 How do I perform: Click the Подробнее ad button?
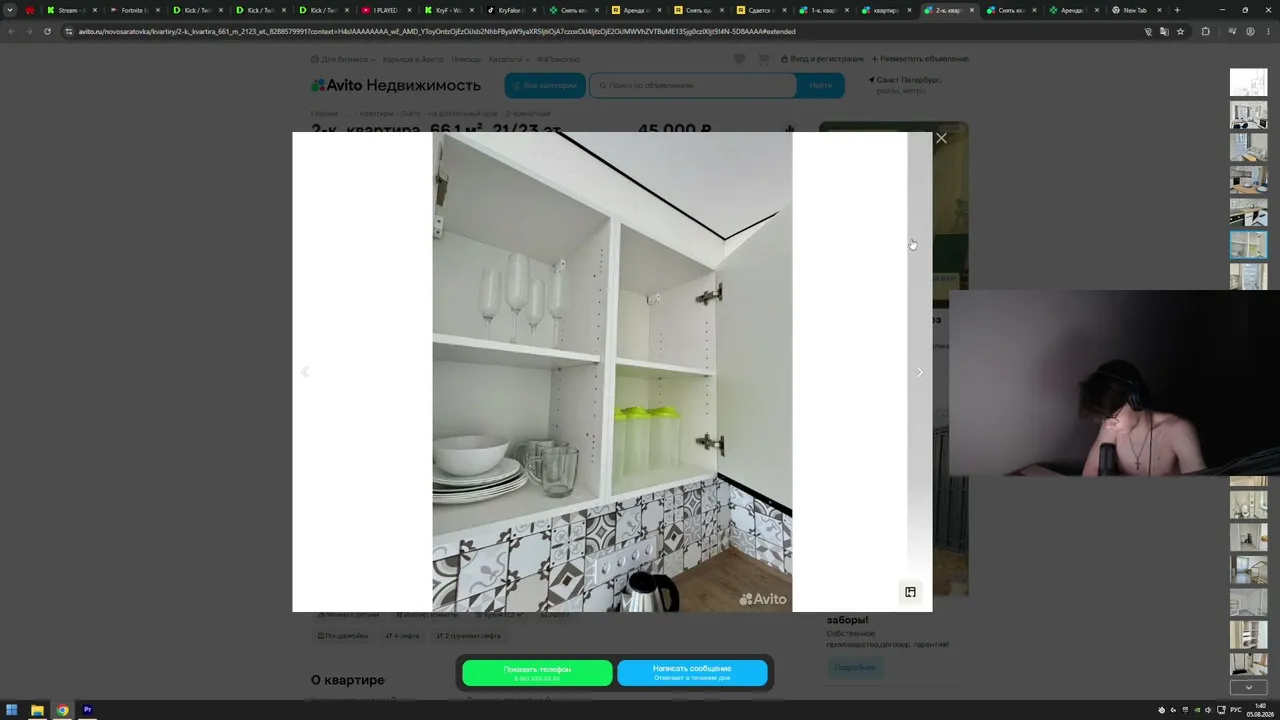(855, 667)
